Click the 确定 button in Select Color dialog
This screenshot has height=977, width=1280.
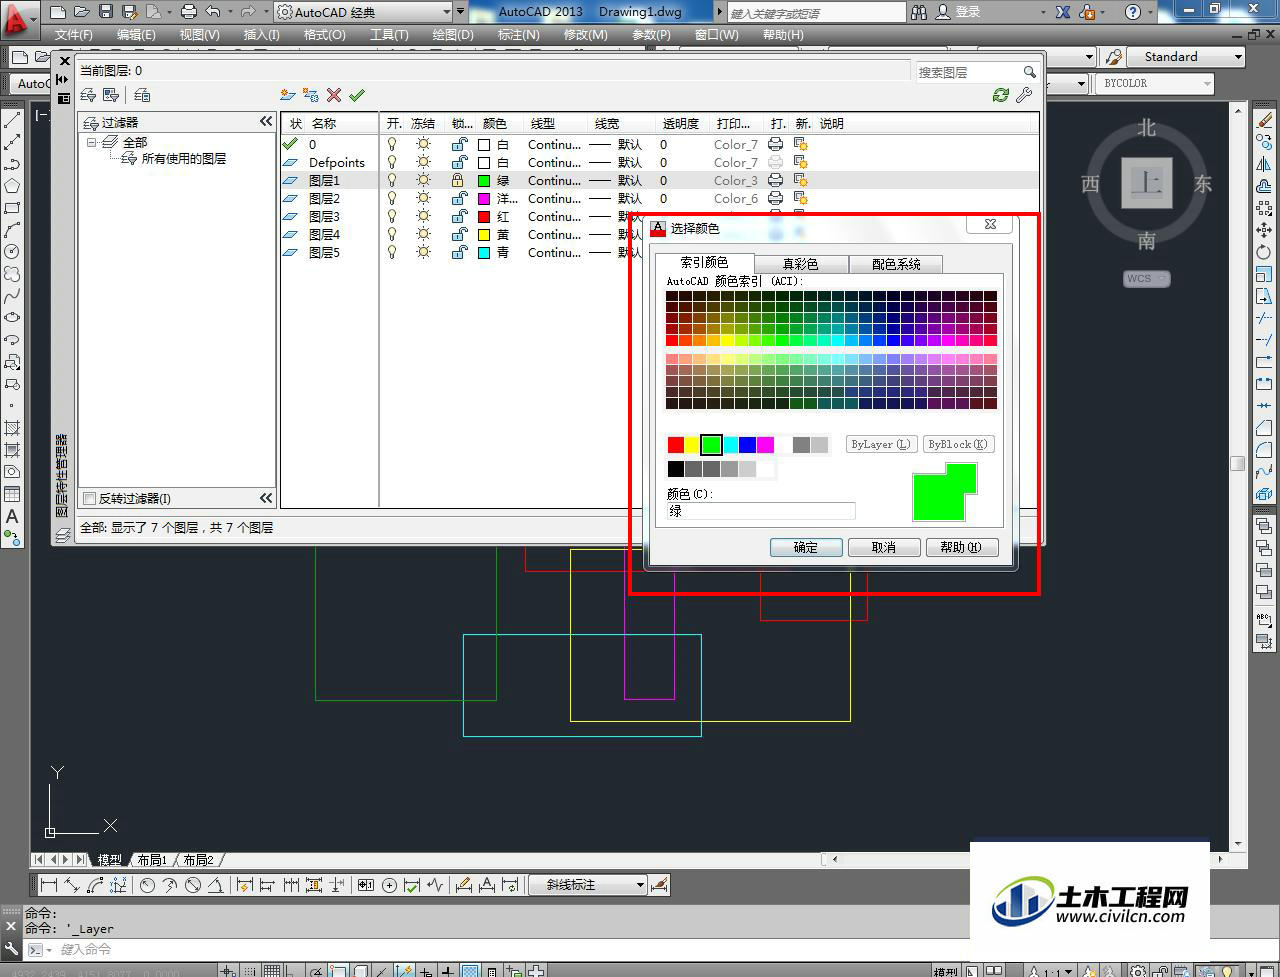(x=806, y=547)
